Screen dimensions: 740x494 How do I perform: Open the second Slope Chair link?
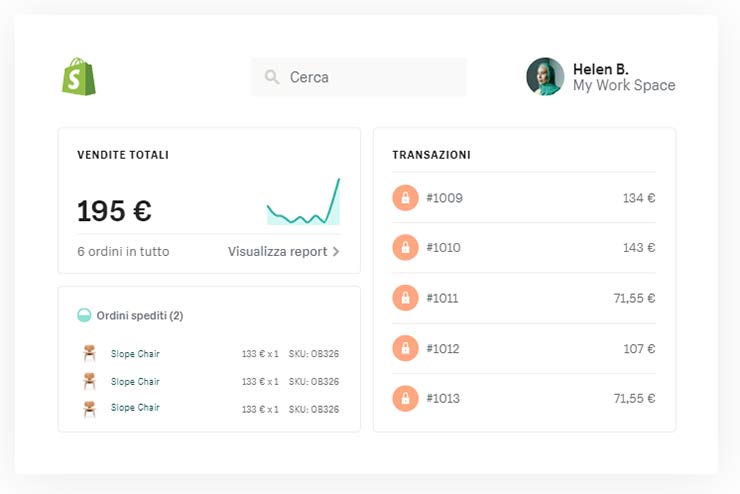135,381
